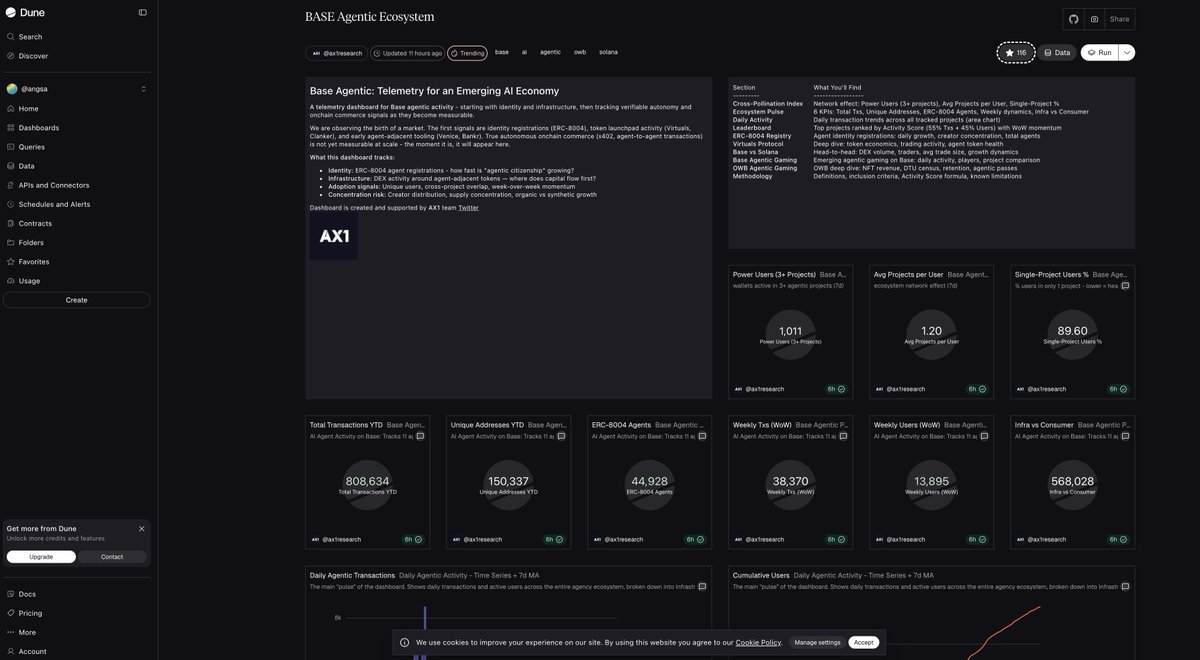
Task: Open comment icon on Unique Addresses YTD card
Action: click(561, 436)
